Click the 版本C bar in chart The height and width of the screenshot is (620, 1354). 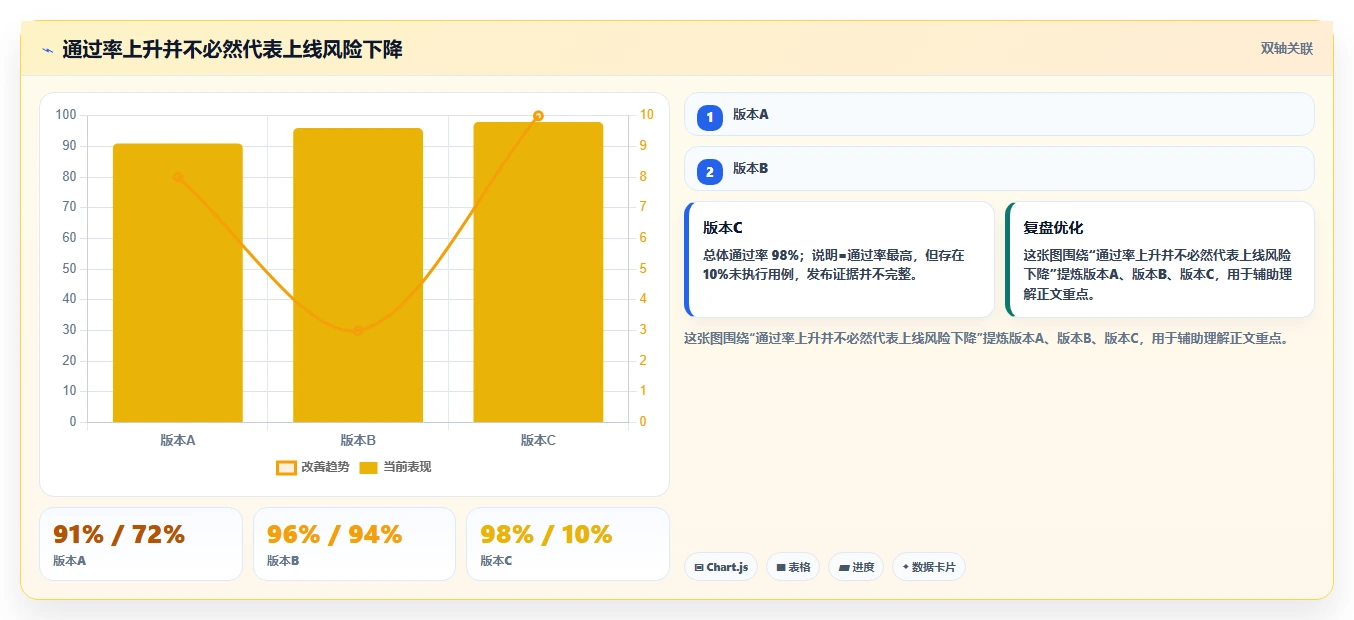[538, 272]
